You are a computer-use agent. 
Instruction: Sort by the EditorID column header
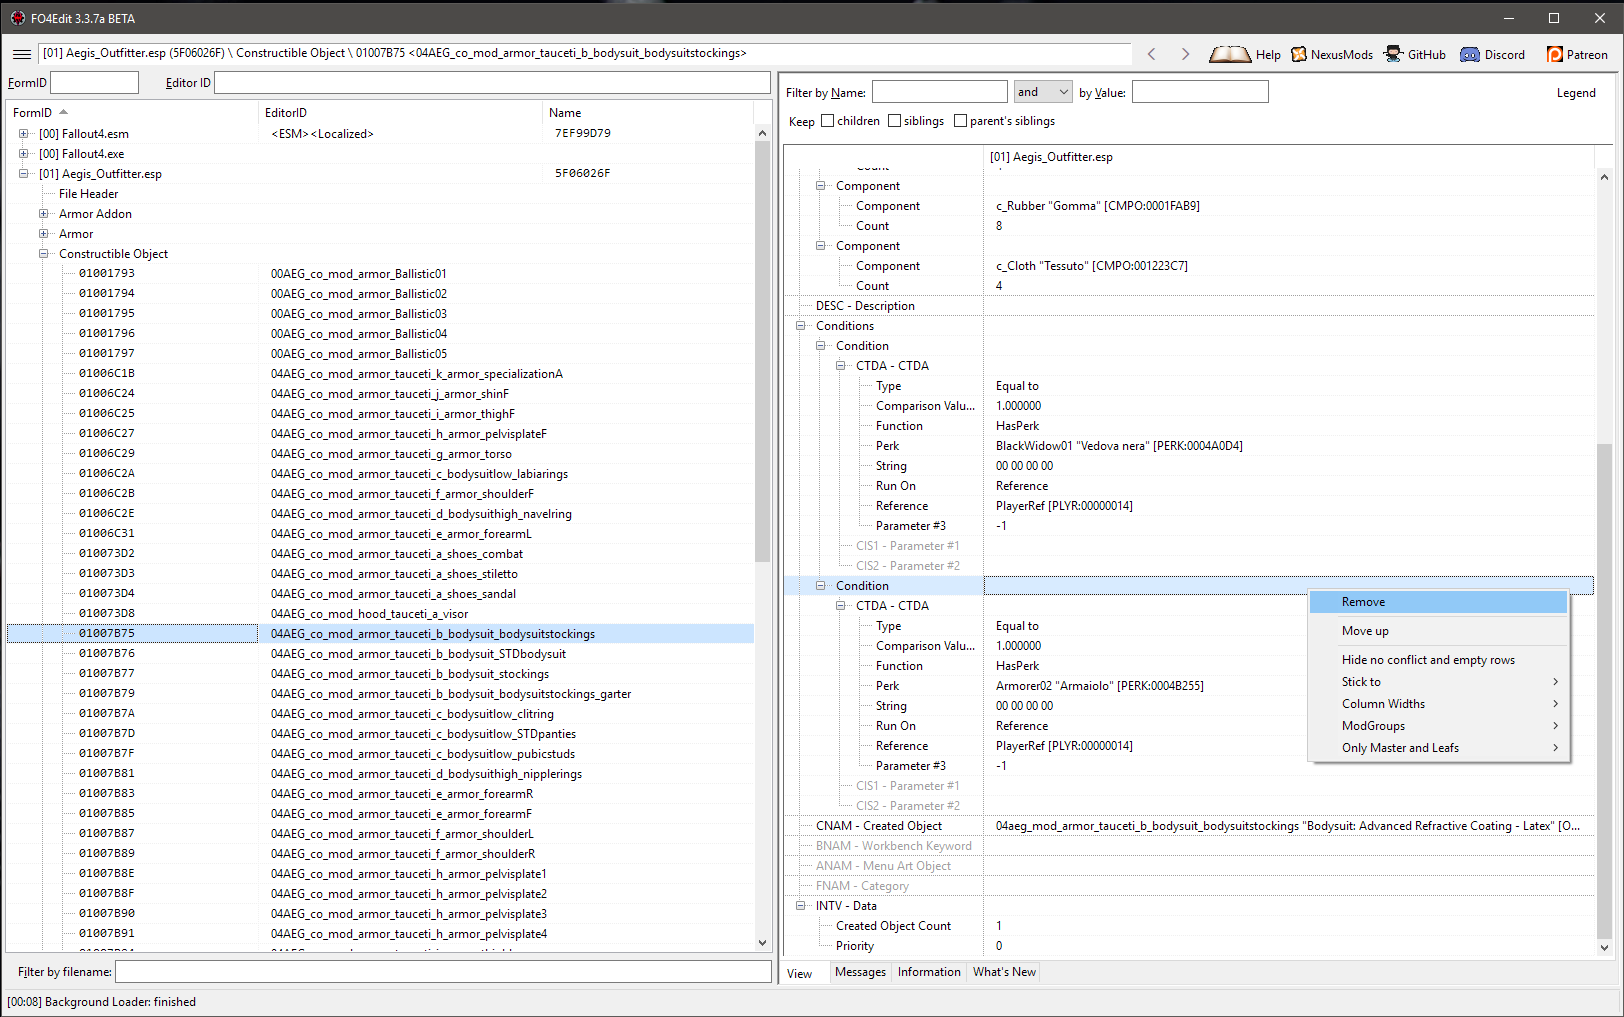400,113
